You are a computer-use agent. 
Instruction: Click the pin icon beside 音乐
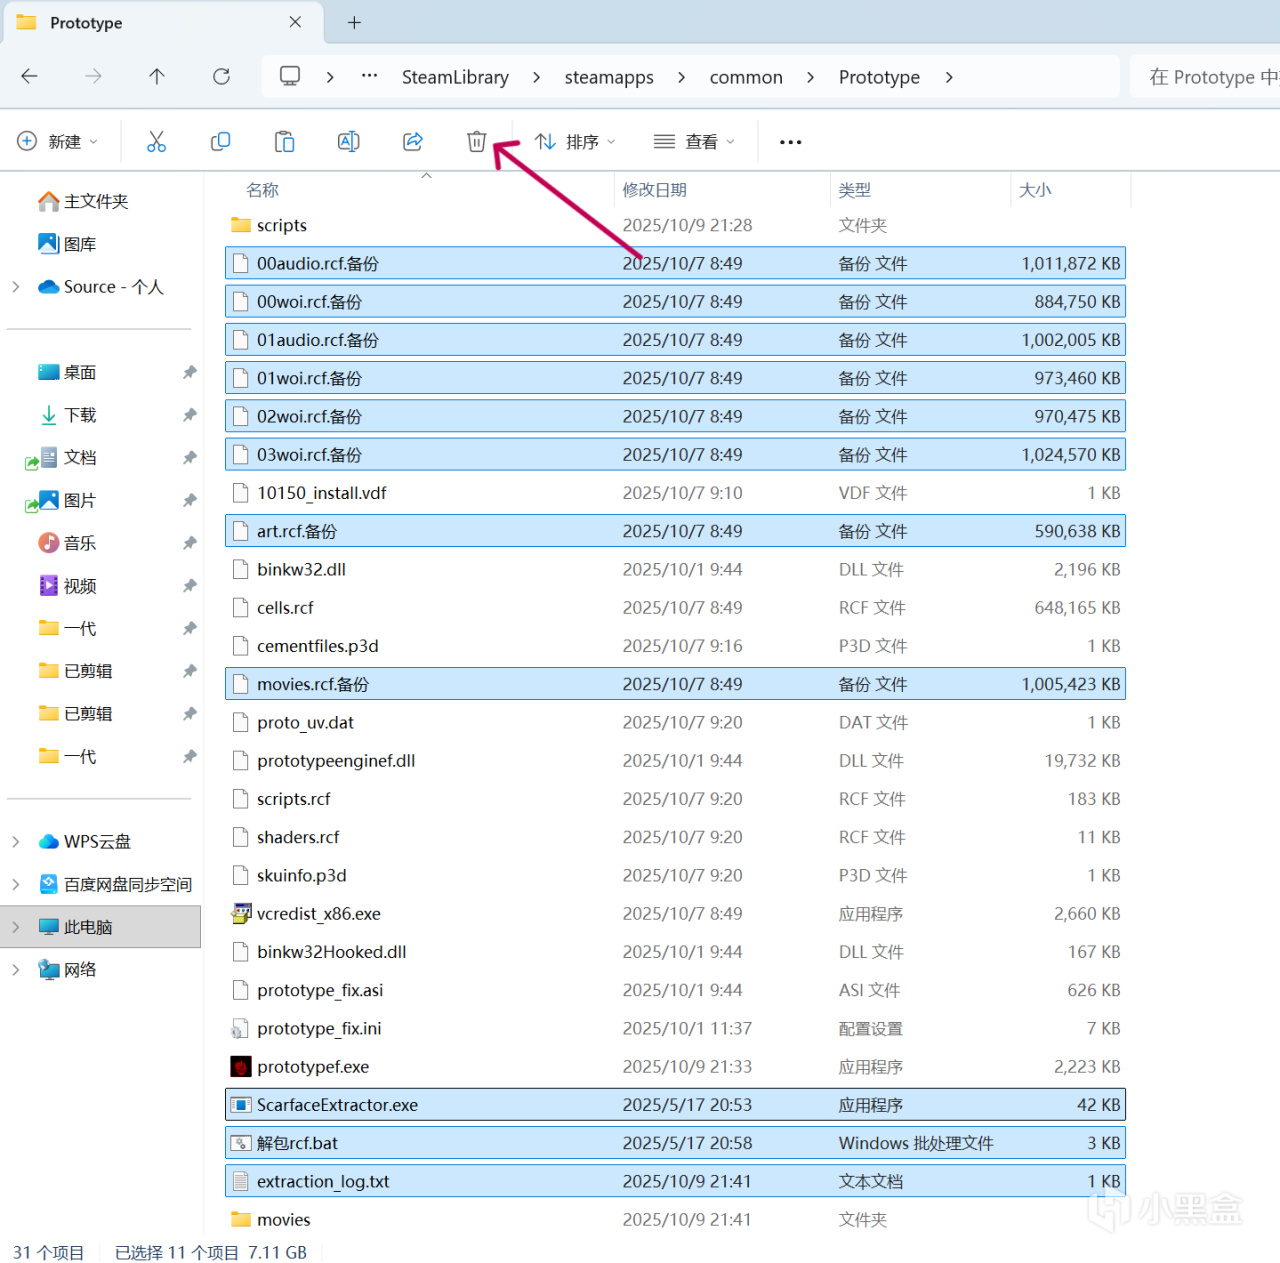(189, 543)
